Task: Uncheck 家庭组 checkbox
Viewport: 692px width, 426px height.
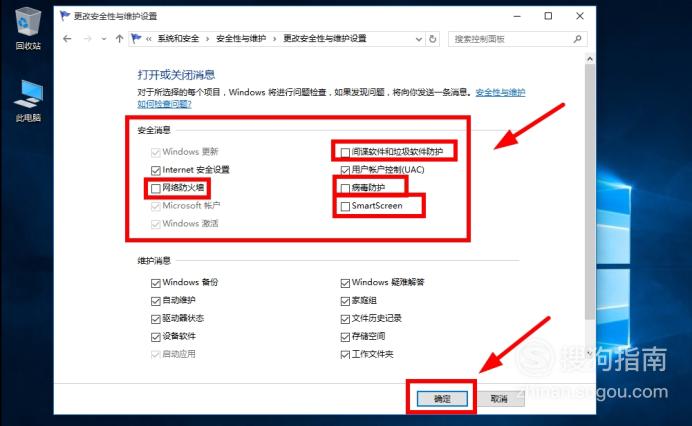Action: pos(345,301)
